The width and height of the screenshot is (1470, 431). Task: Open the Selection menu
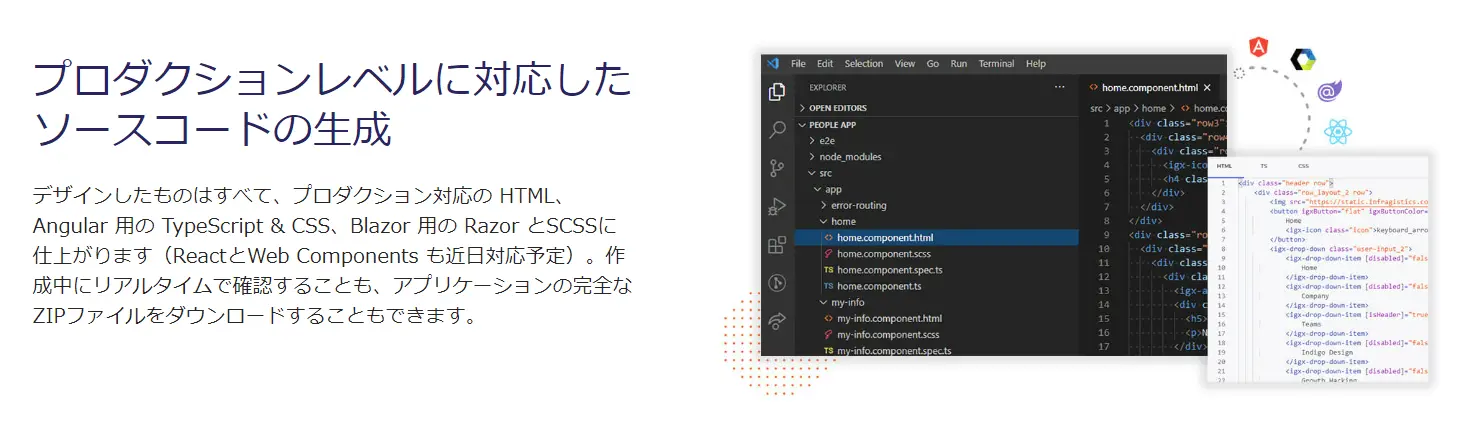coord(864,64)
